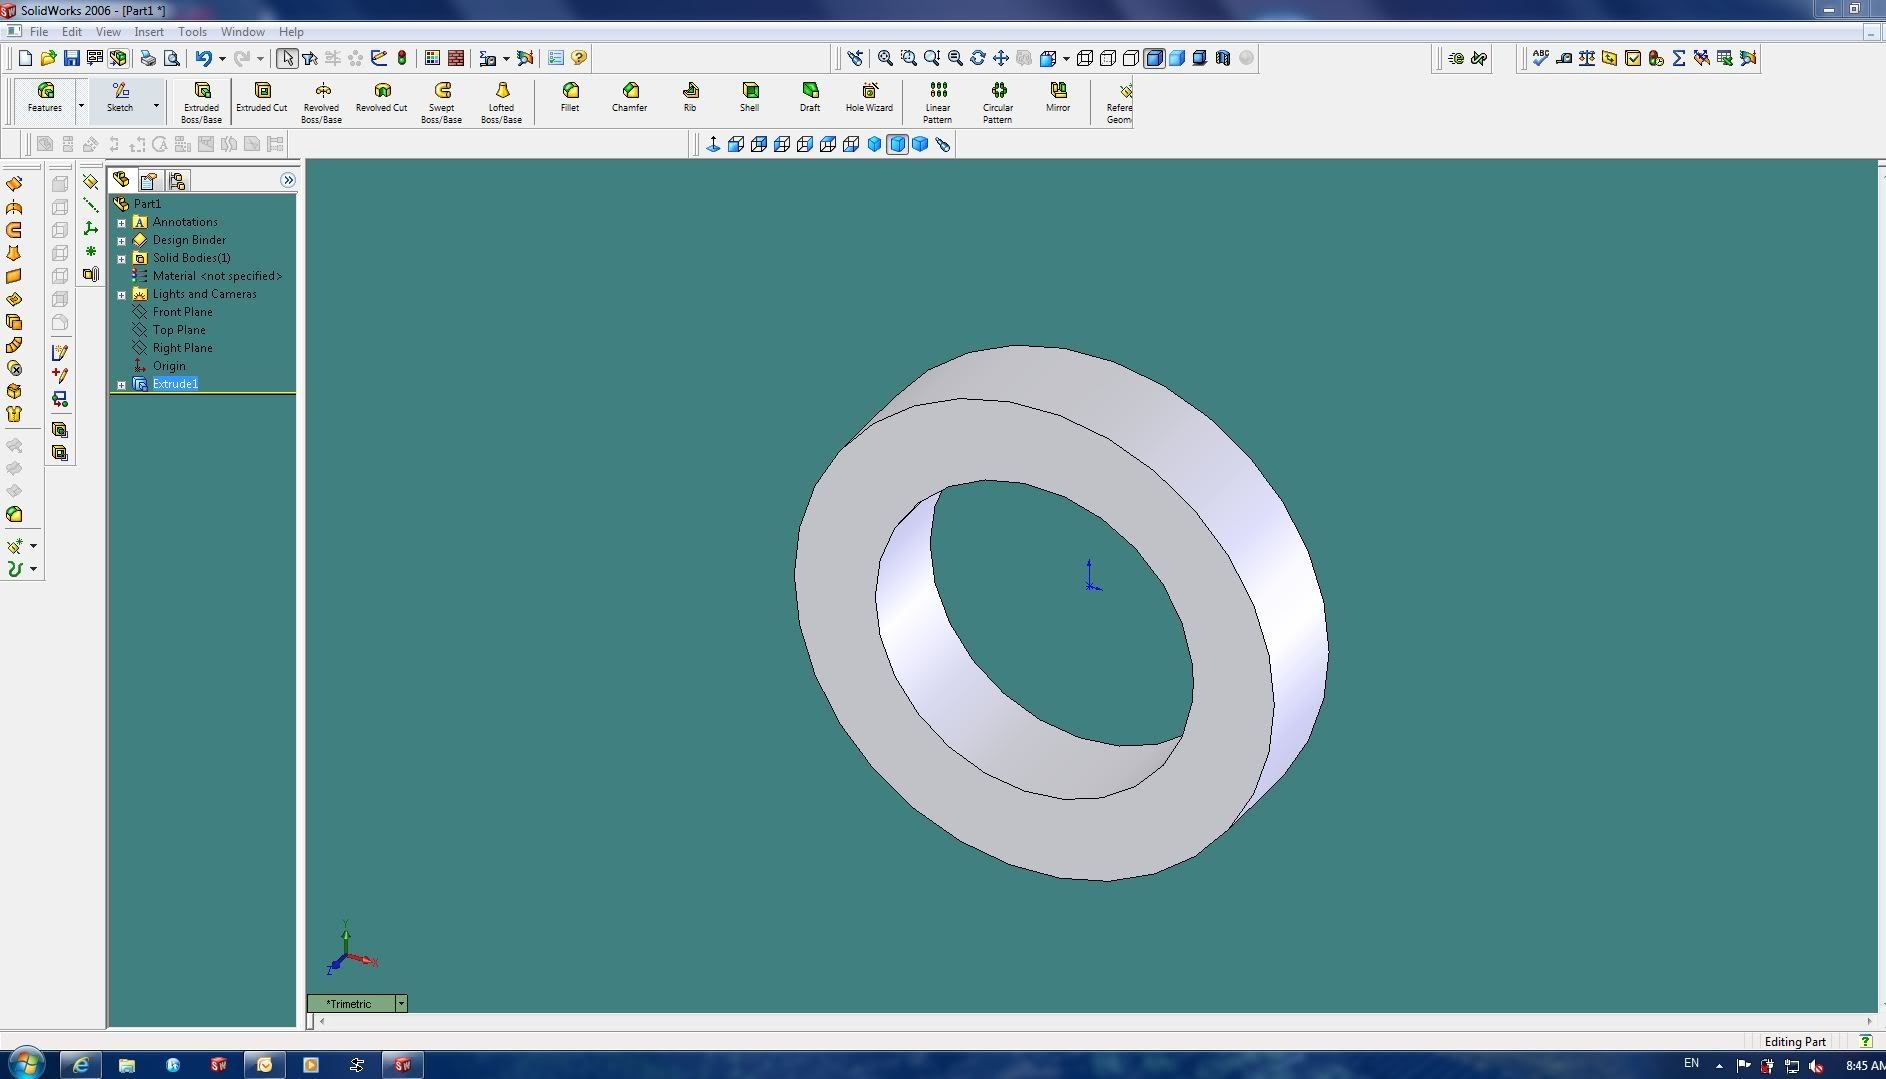Select the Chamfer tool
The width and height of the screenshot is (1886, 1079).
[x=629, y=98]
